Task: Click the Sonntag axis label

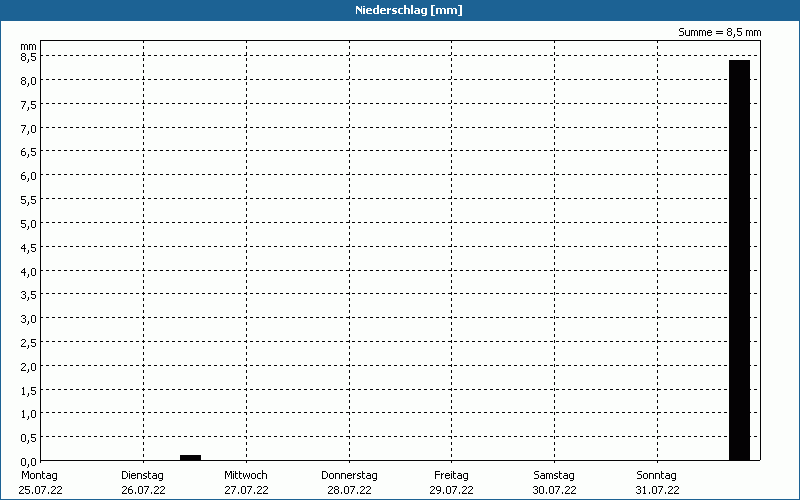Action: [657, 475]
